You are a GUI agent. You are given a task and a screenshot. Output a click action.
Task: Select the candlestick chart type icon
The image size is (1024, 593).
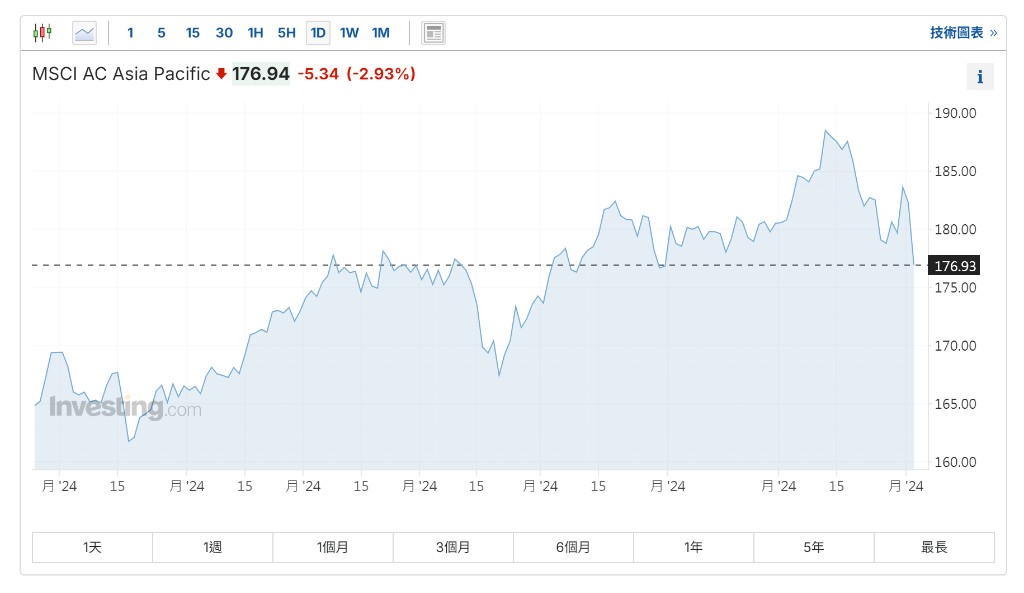coord(42,33)
